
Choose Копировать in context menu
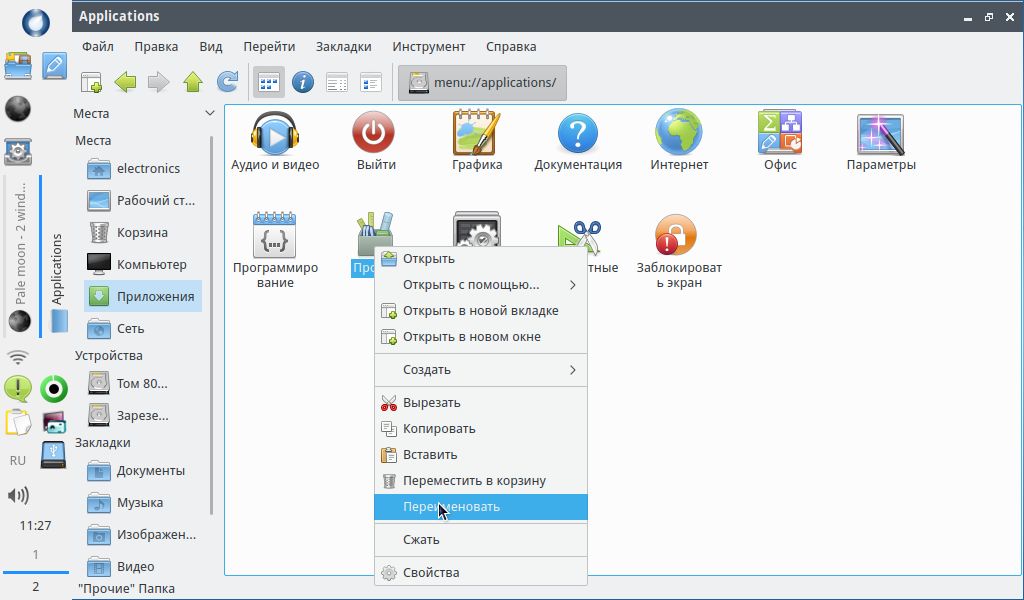481,429
